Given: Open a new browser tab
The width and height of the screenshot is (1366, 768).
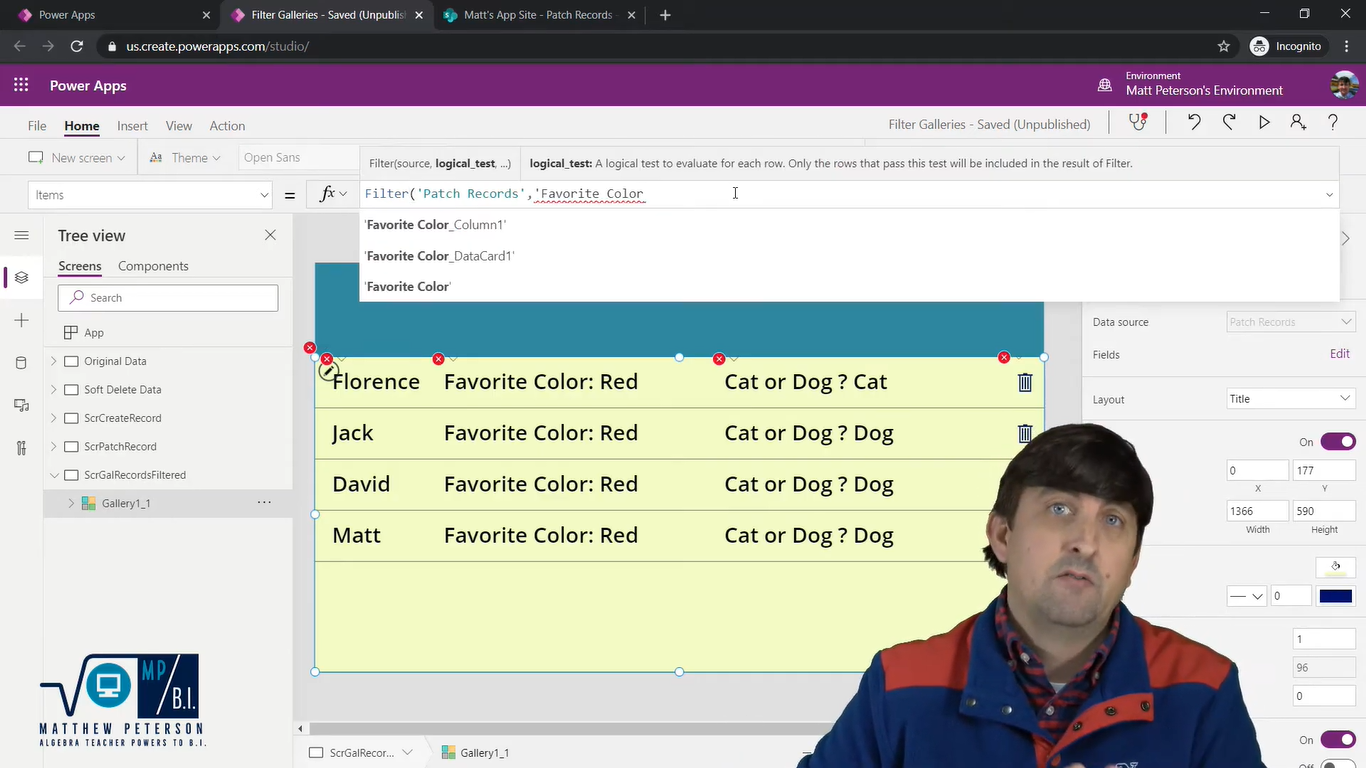Looking at the screenshot, I should (x=665, y=15).
